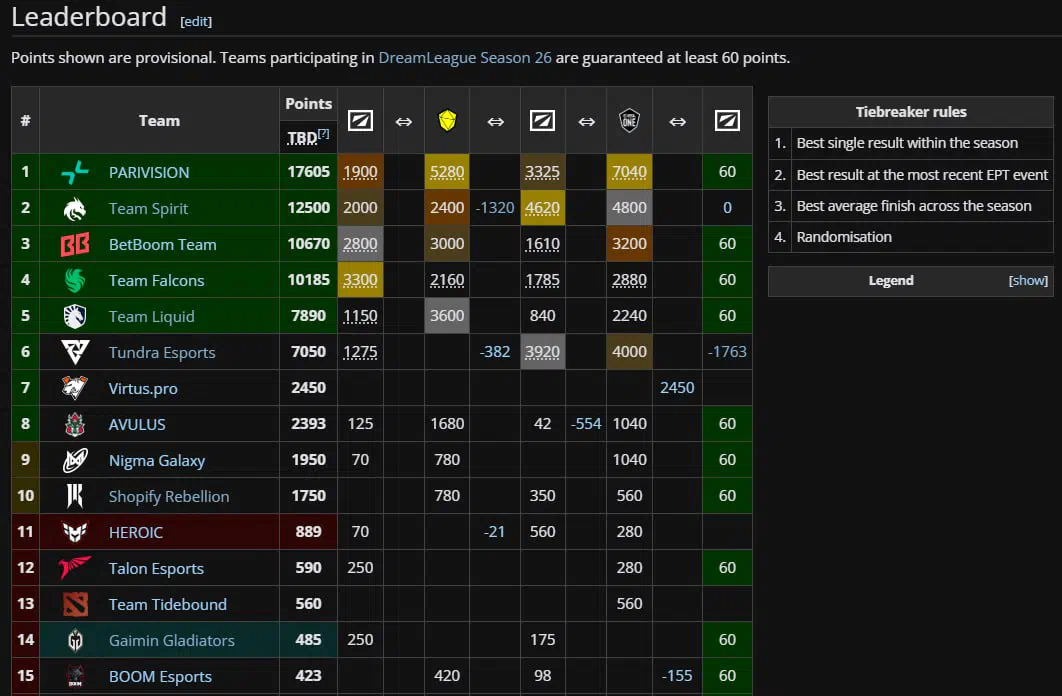Screen dimensions: 1062x696
Task: Open the Team Tidebound name link
Action: [x=168, y=604]
